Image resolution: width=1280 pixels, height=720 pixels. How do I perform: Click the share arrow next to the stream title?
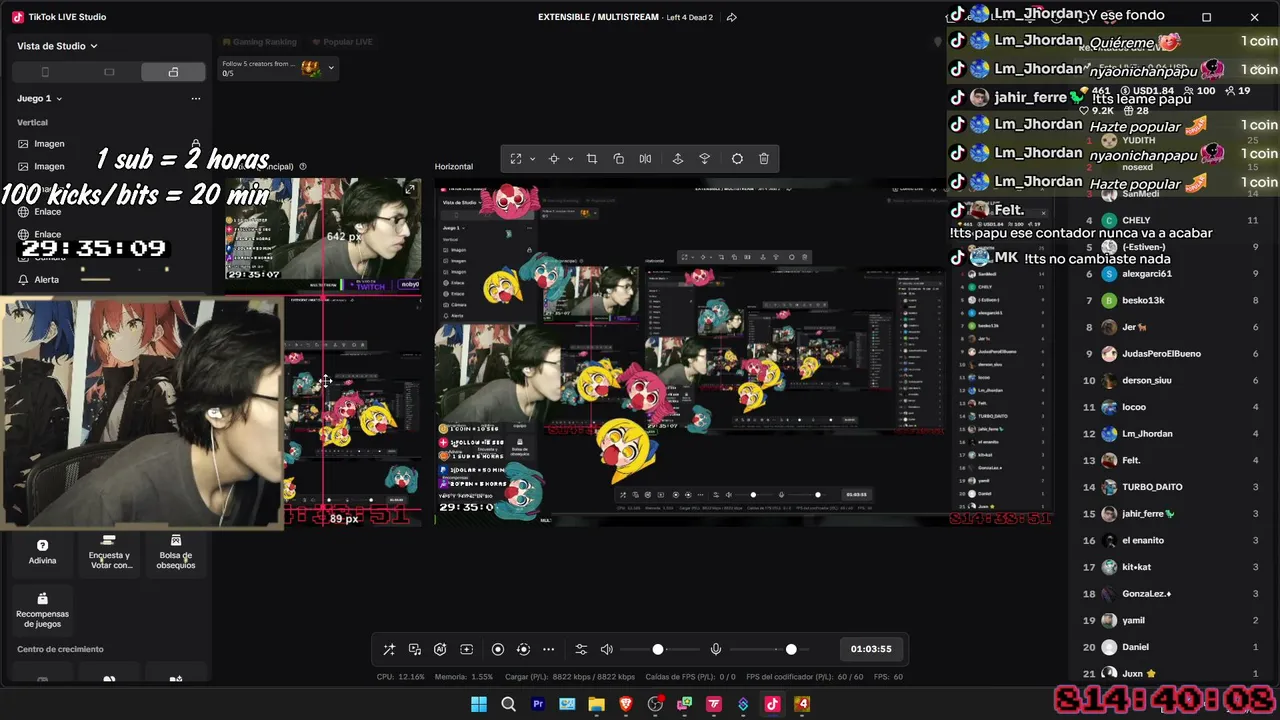point(732,17)
